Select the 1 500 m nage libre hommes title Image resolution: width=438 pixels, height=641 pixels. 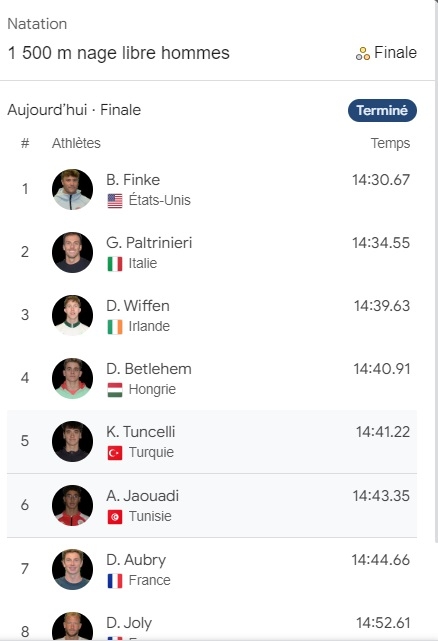[x=119, y=53]
